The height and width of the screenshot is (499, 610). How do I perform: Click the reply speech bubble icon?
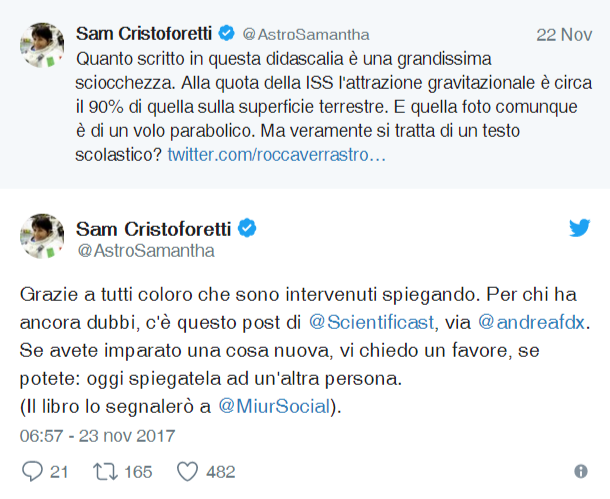pos(31,471)
